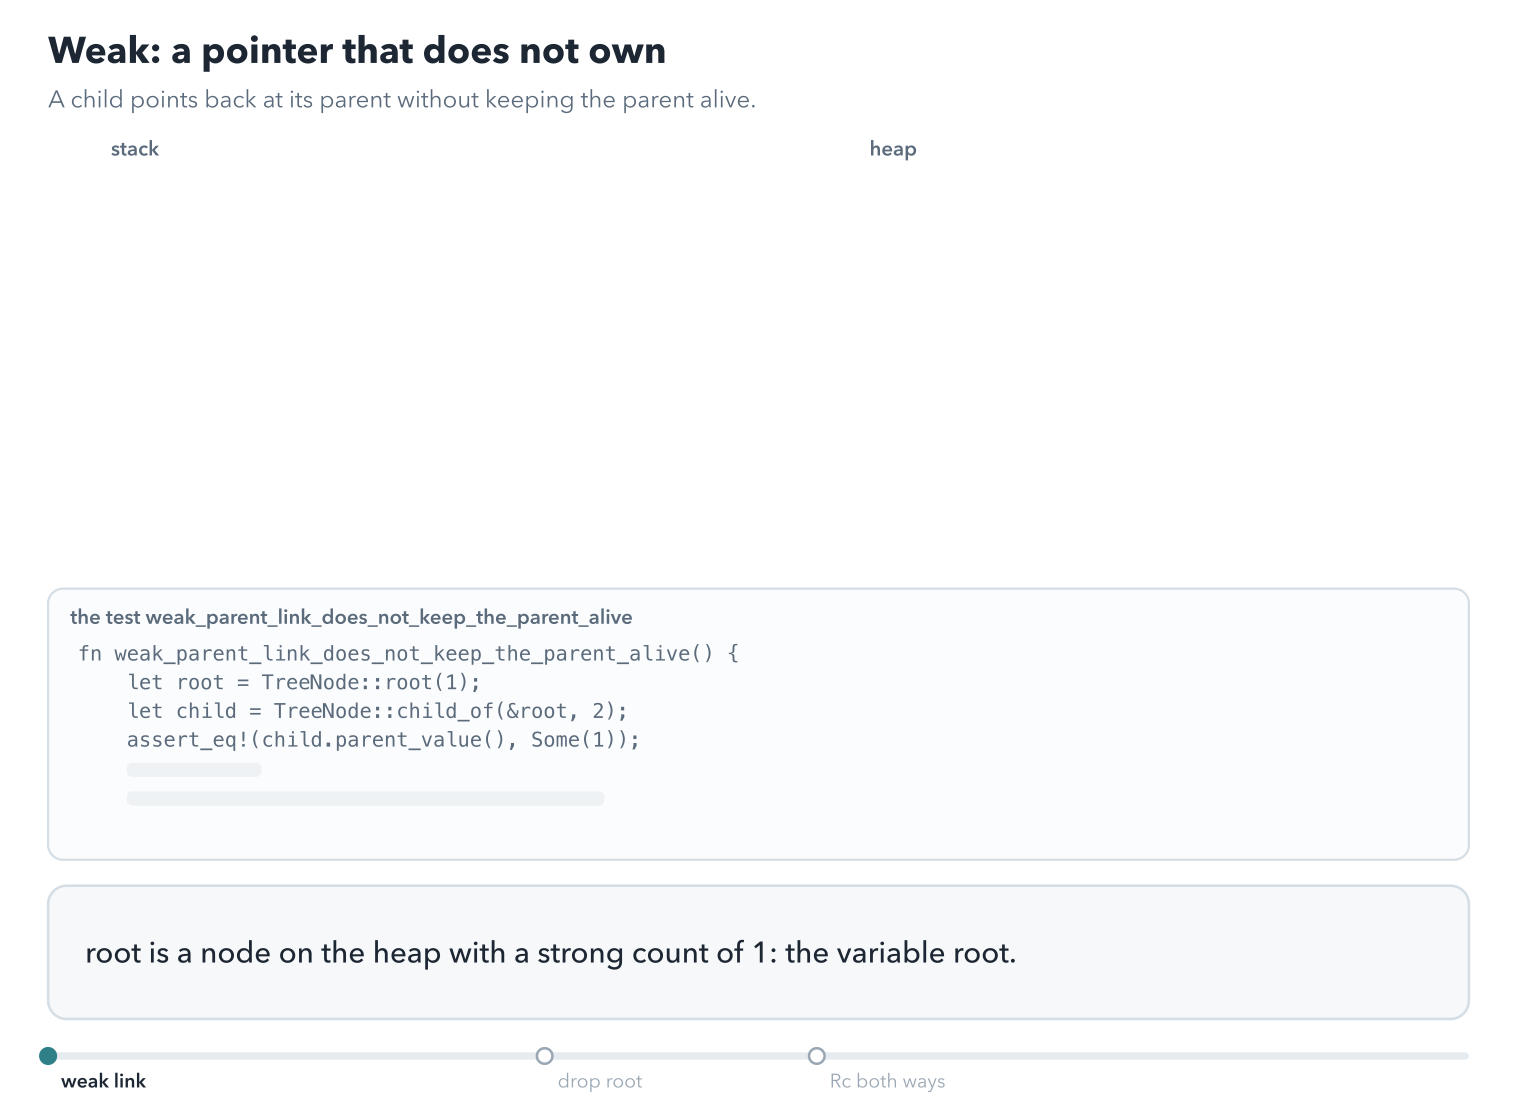Click the 'Rc both ways' step label
1517x1118 pixels.
click(x=887, y=1081)
